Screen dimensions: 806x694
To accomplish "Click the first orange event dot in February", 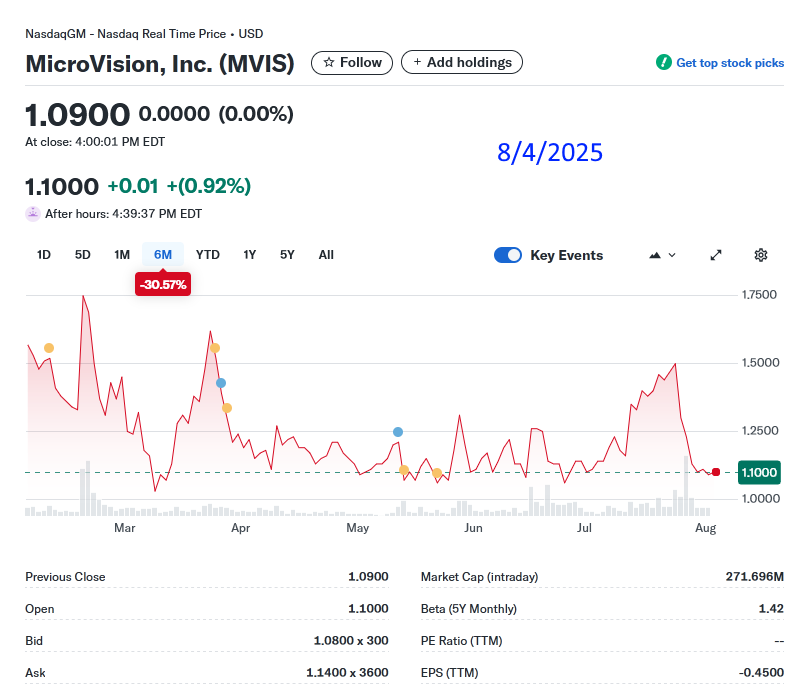I will pos(49,348).
